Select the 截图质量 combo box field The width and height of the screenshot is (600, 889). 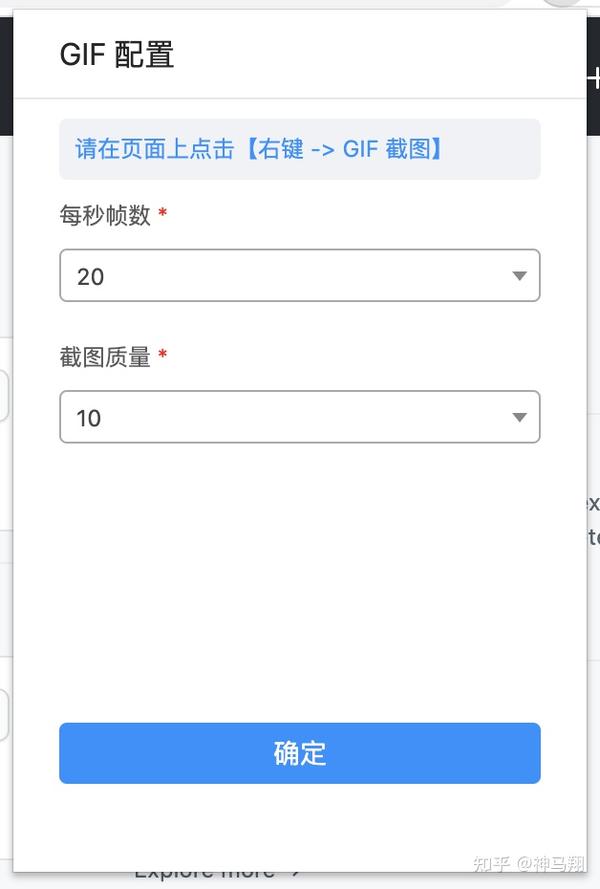coord(300,417)
